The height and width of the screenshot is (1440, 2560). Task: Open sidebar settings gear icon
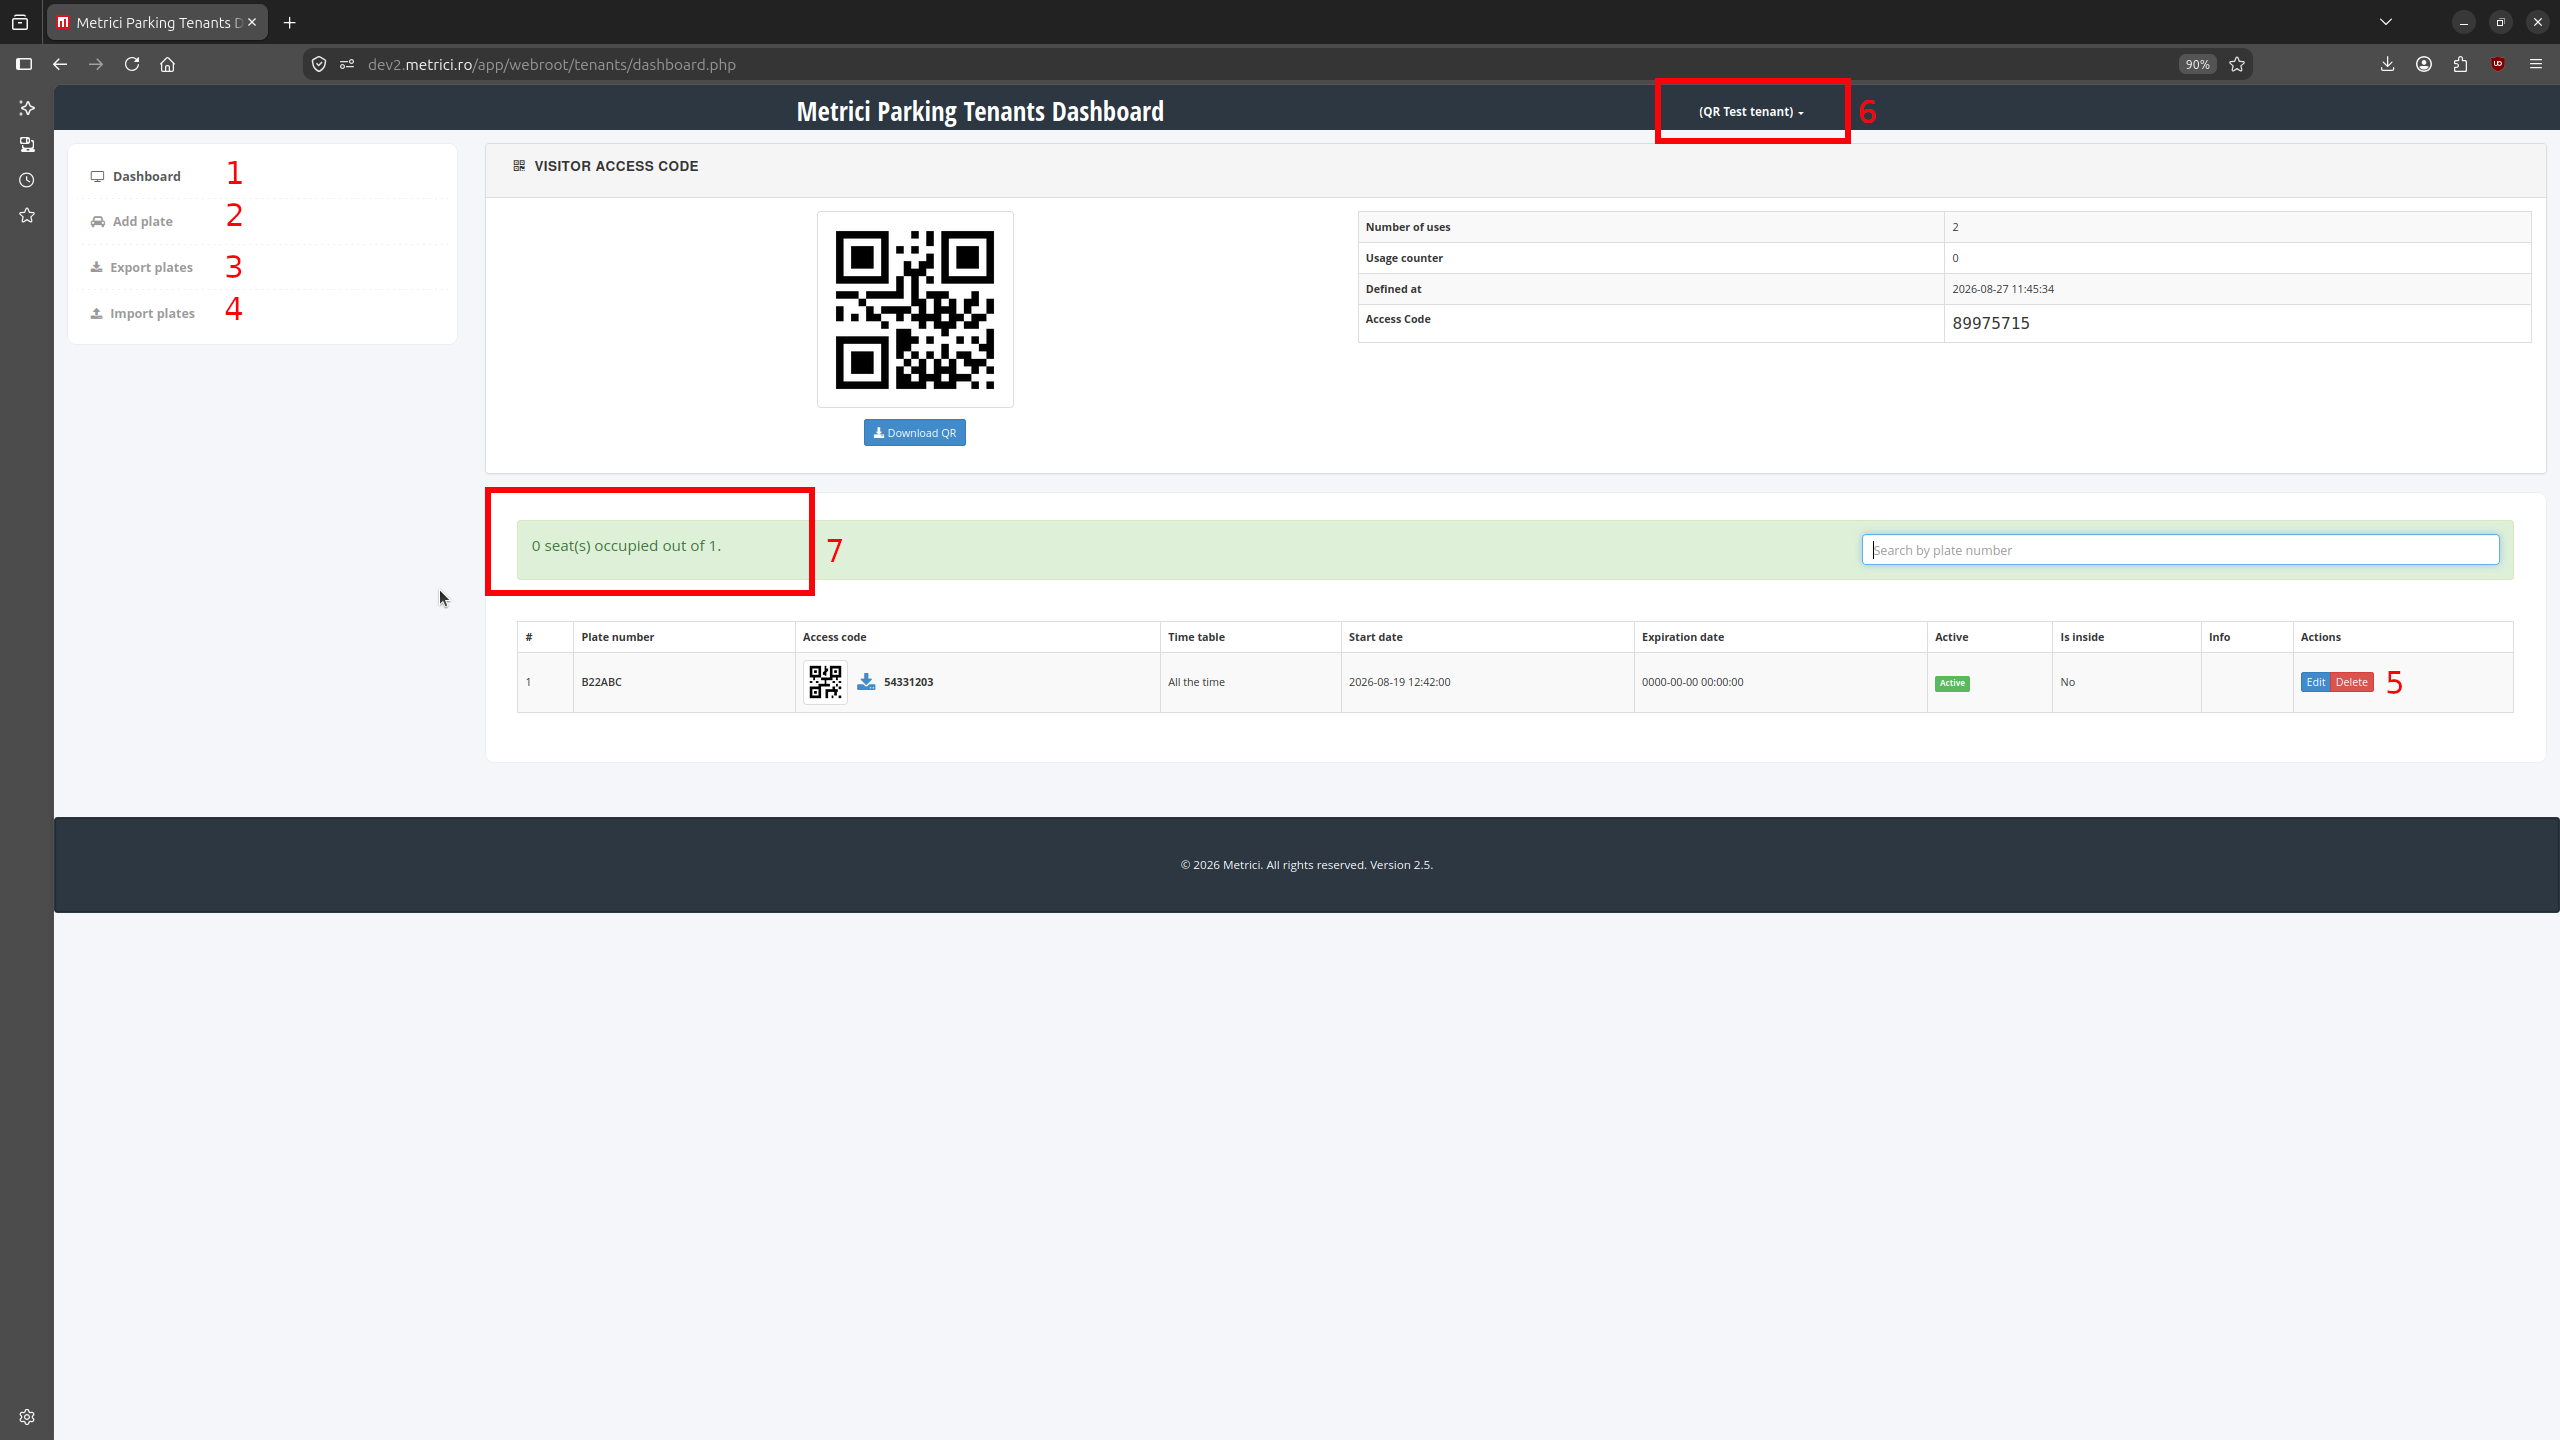(27, 1417)
